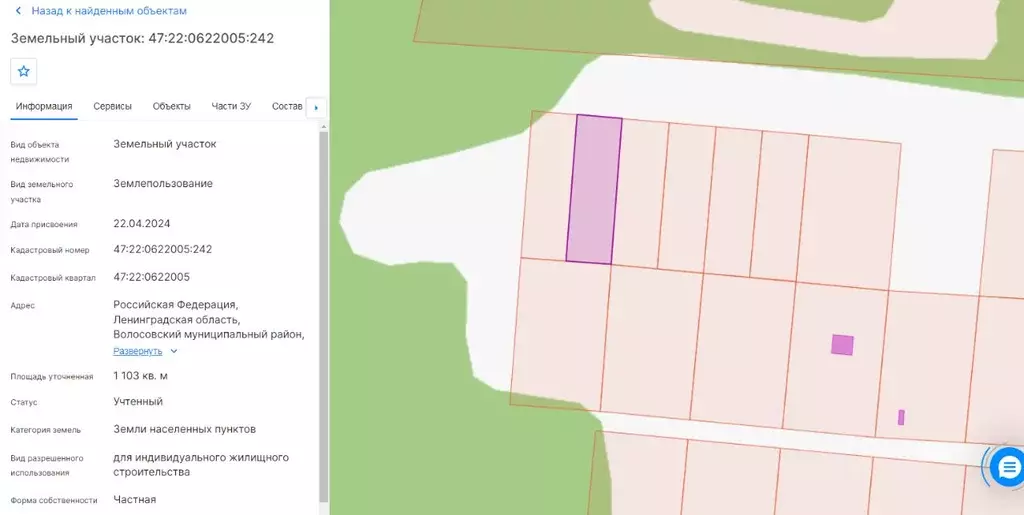The image size is (1024, 515).
Task: Open the Части ЗУ tab
Action: [231, 106]
